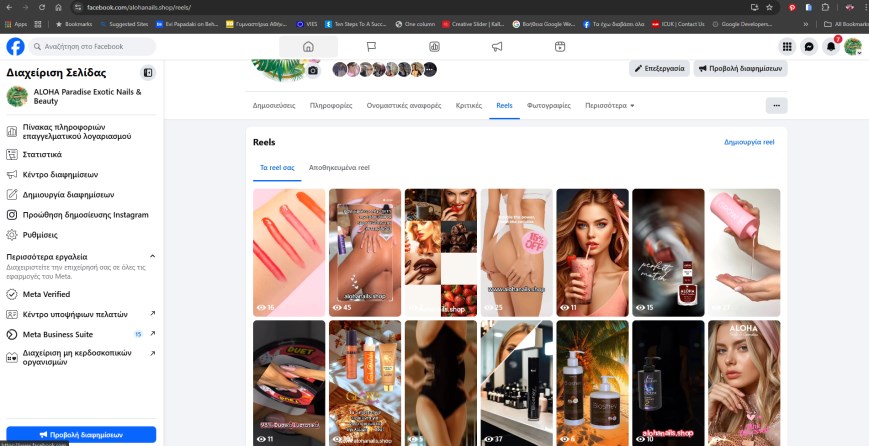Open the reel thumbnail with 45 views

(x=365, y=250)
